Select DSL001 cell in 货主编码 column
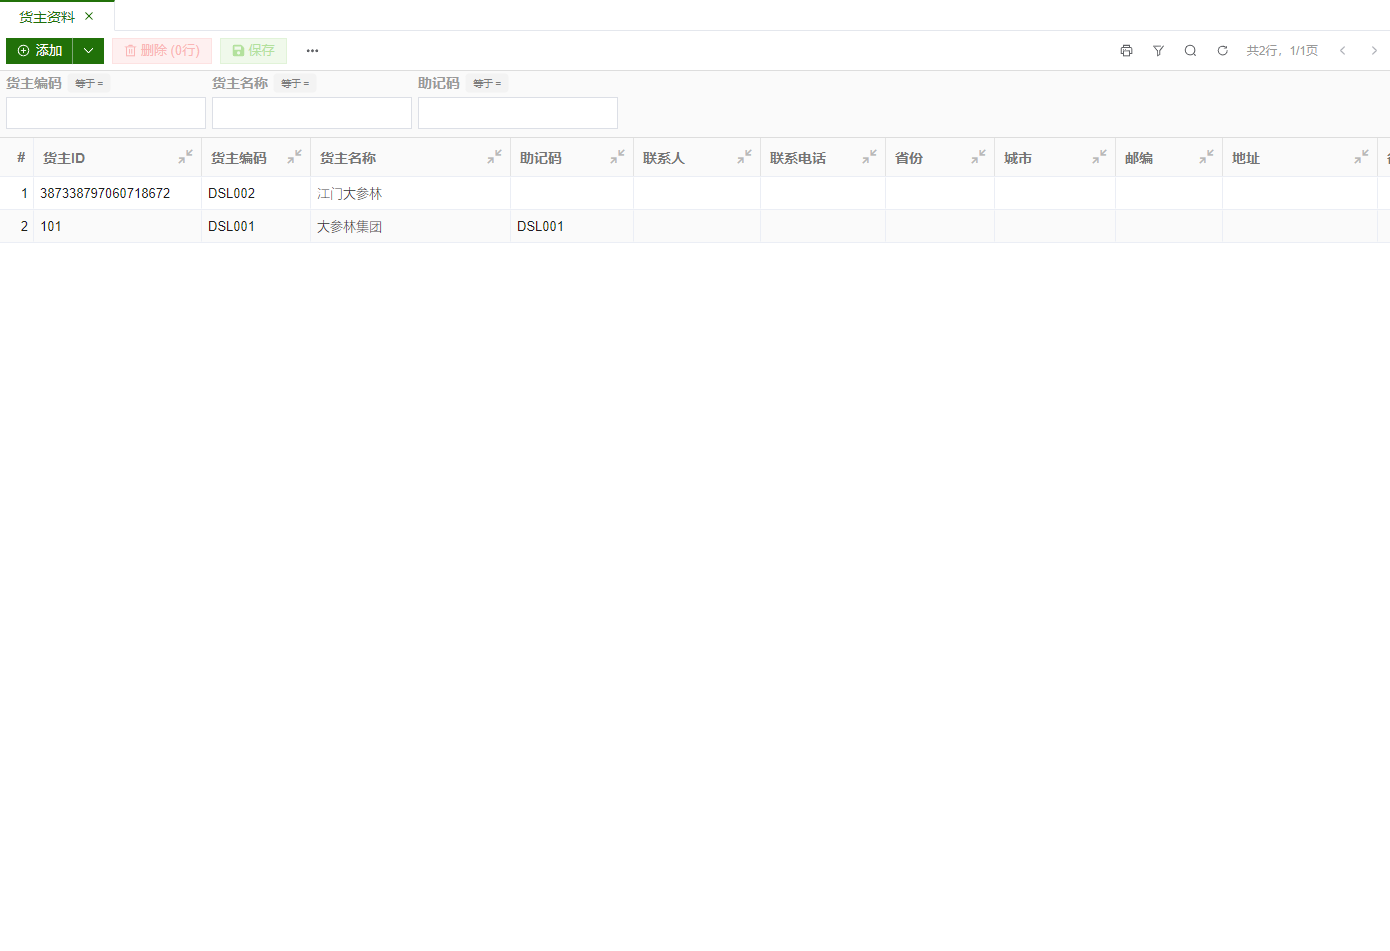 click(x=256, y=226)
